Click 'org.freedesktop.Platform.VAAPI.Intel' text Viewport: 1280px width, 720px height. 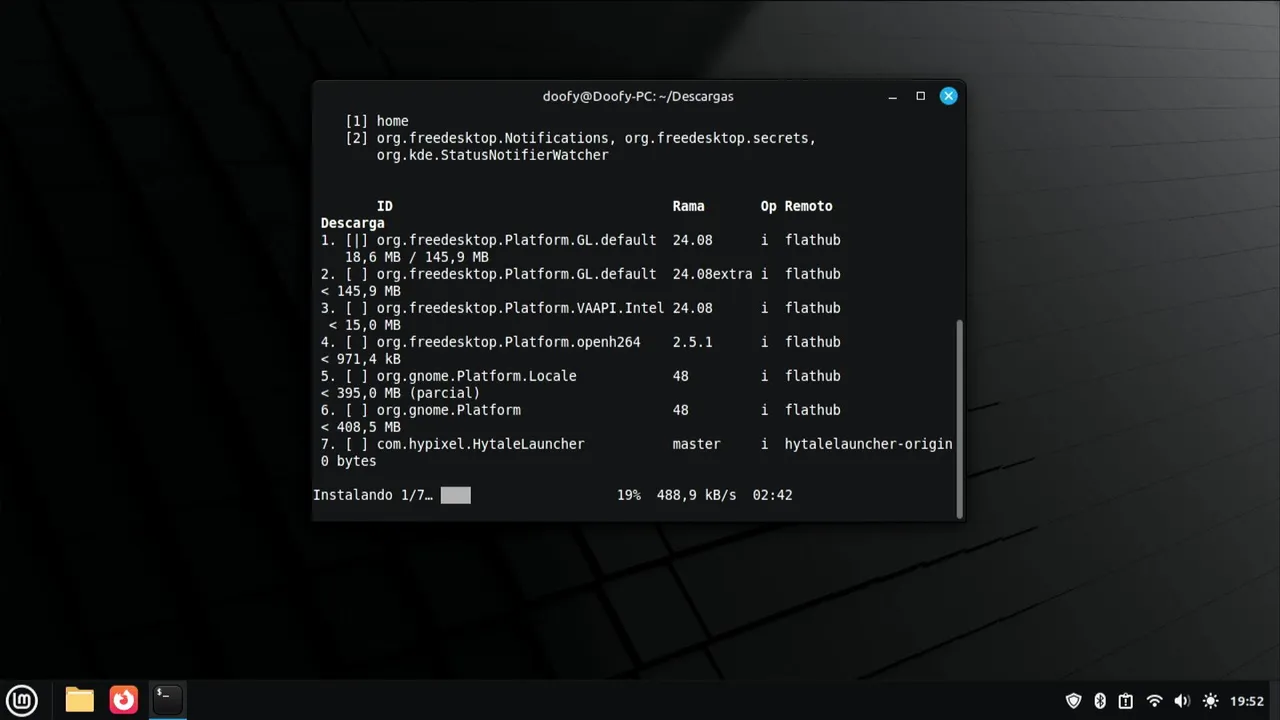(521, 308)
